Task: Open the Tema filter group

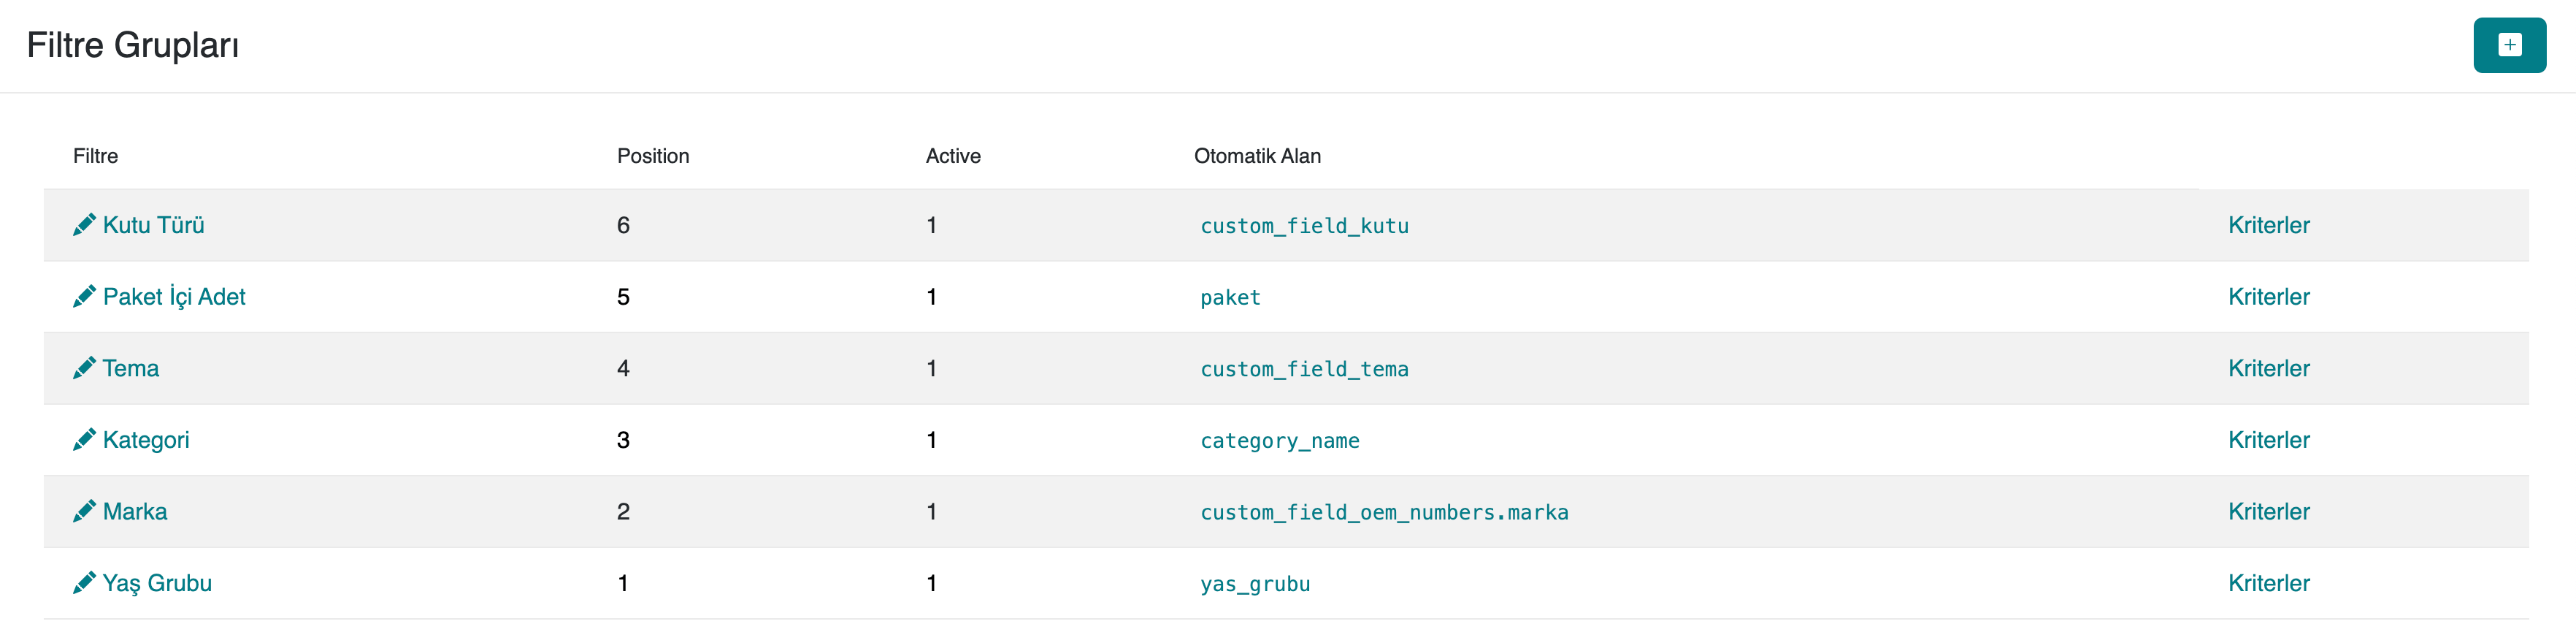Action: [131, 369]
